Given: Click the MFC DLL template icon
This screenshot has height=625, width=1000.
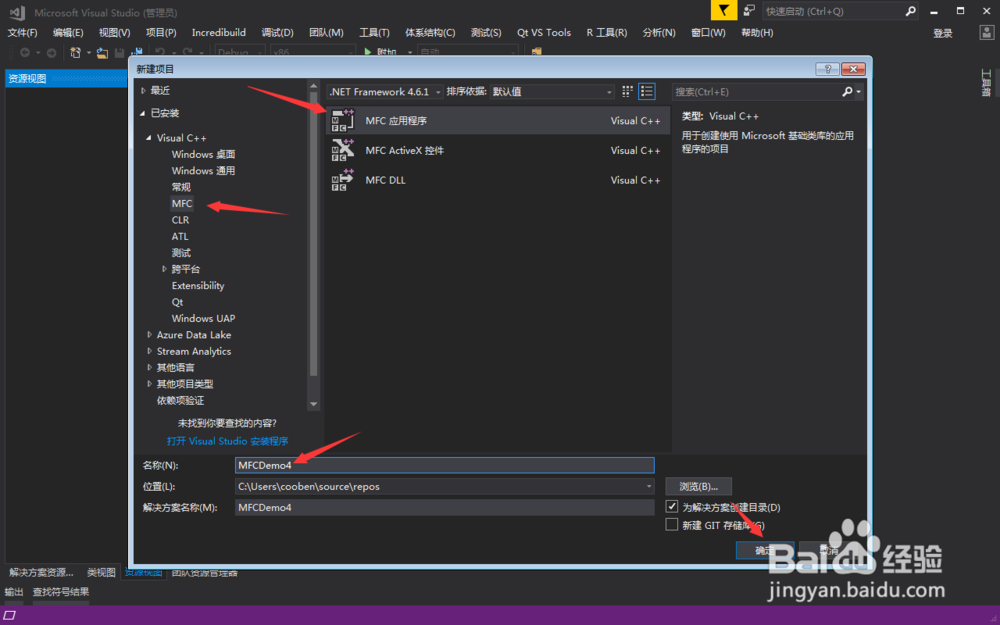Looking at the screenshot, I should tap(343, 180).
